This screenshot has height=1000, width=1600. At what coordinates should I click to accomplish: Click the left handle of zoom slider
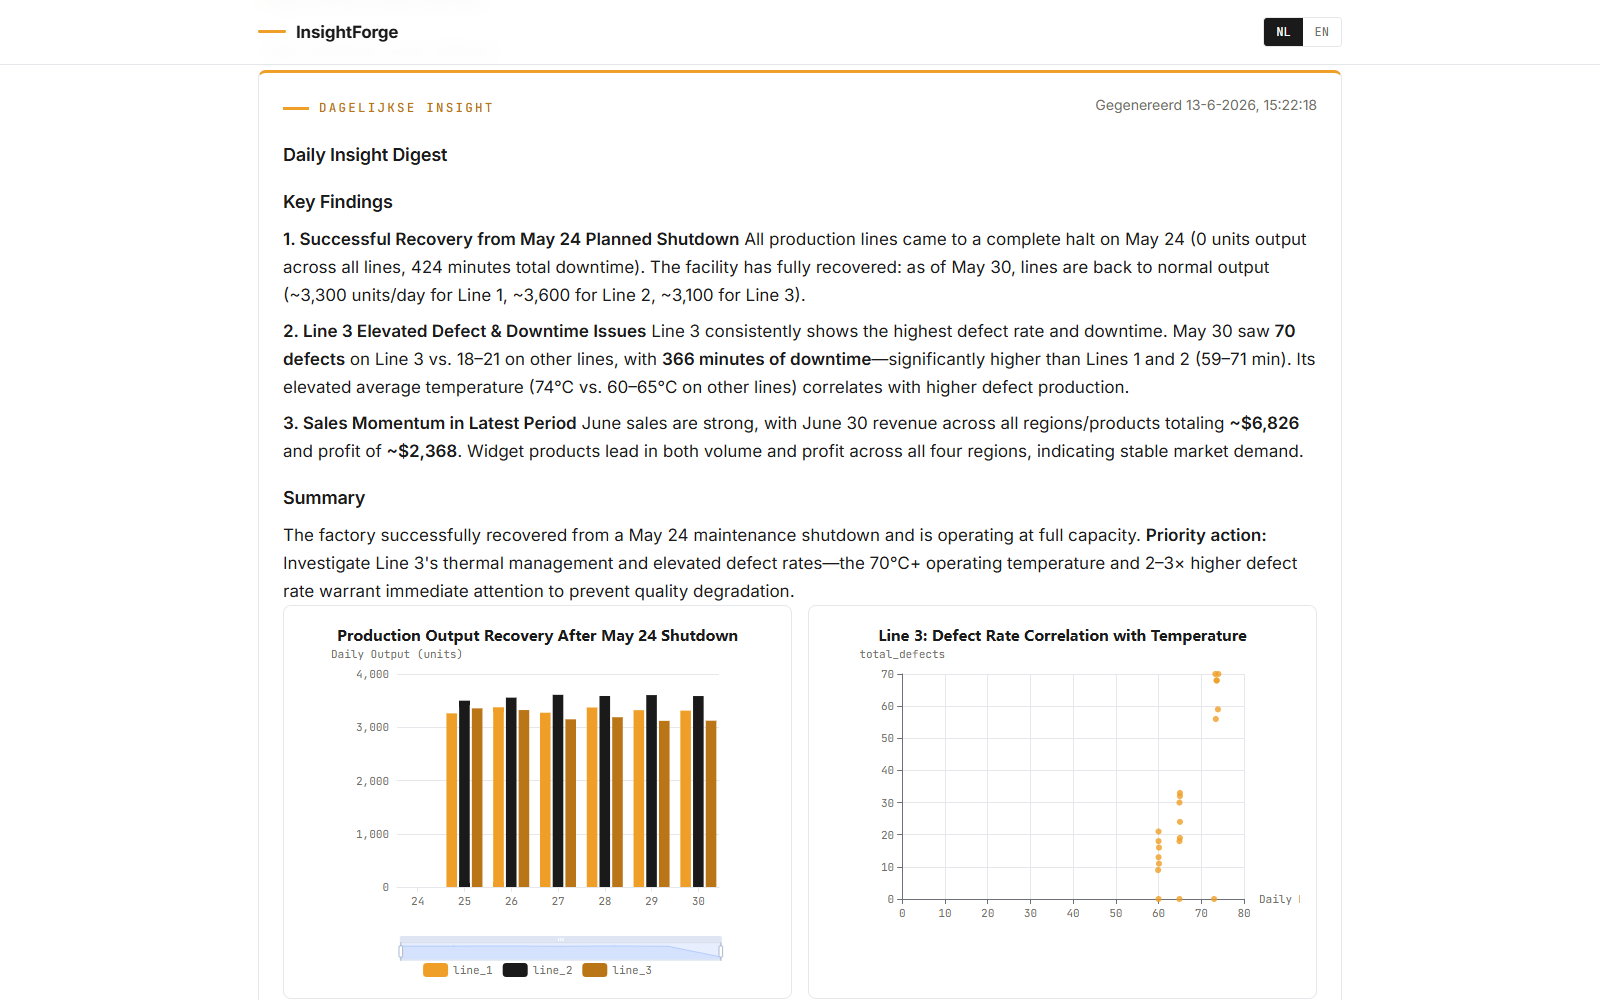click(x=401, y=951)
